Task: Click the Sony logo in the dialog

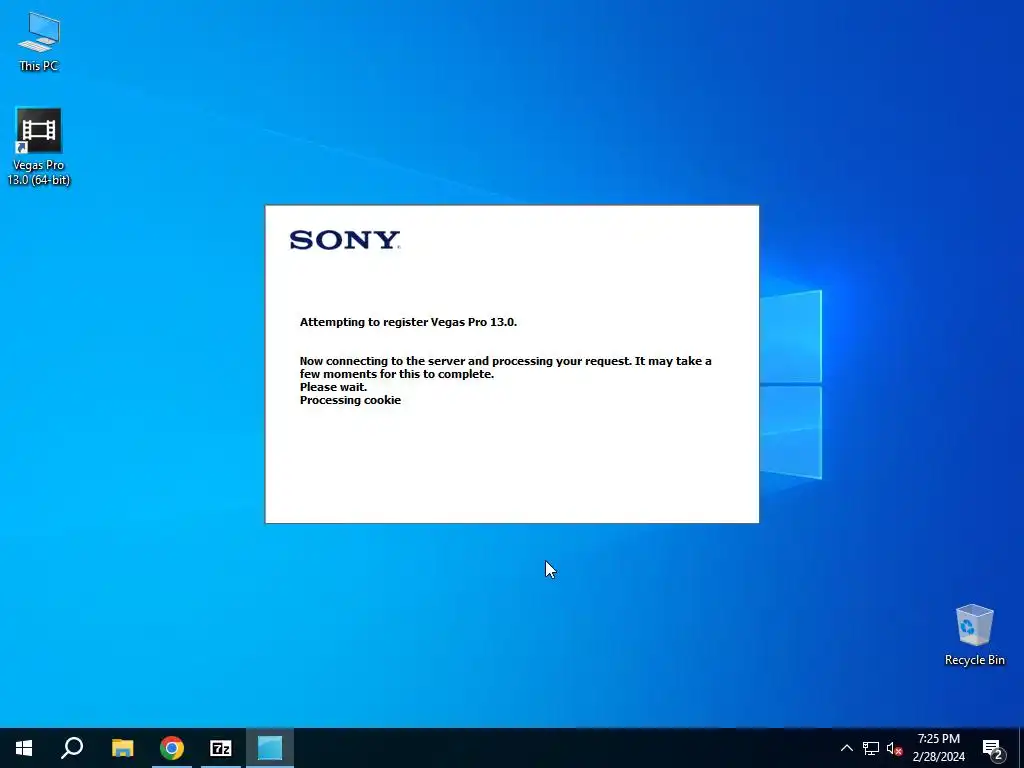Action: click(x=345, y=240)
